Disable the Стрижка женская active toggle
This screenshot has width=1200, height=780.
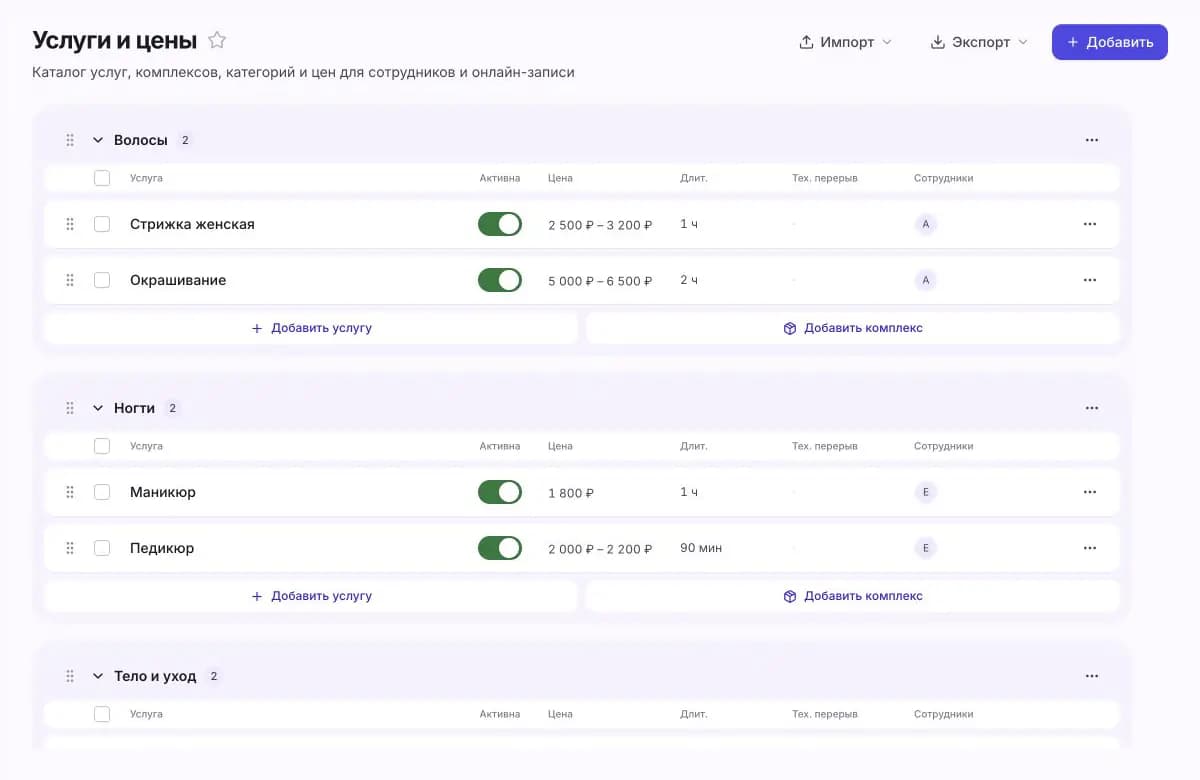pos(500,224)
